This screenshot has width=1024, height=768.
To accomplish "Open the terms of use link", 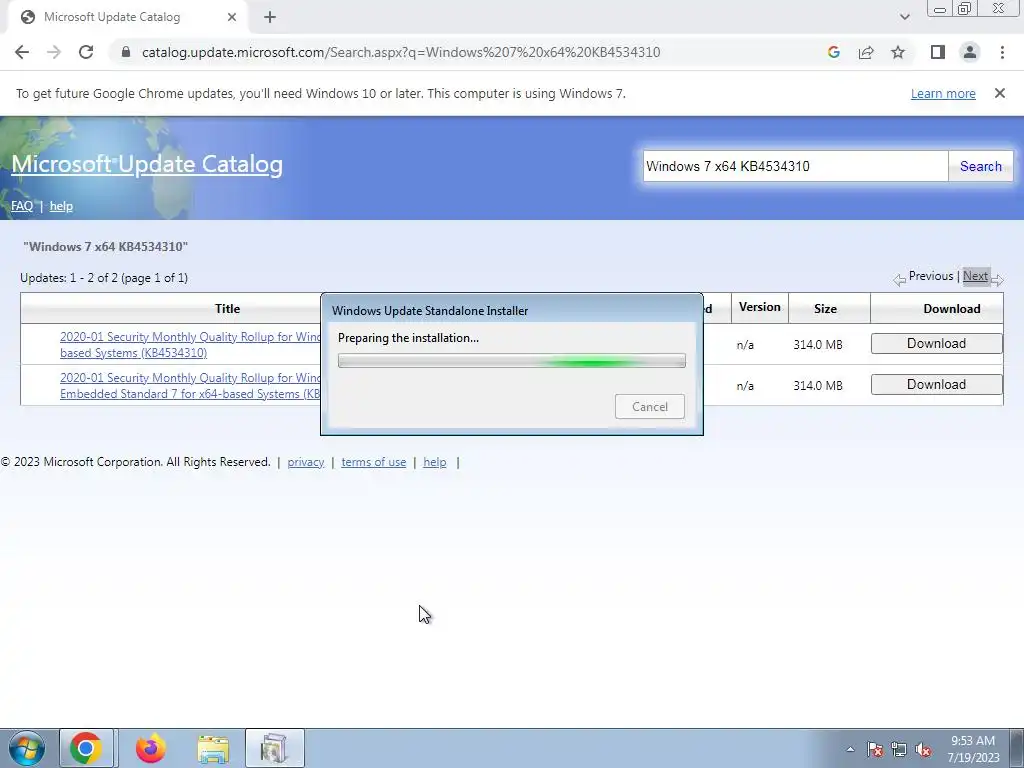I will (374, 462).
